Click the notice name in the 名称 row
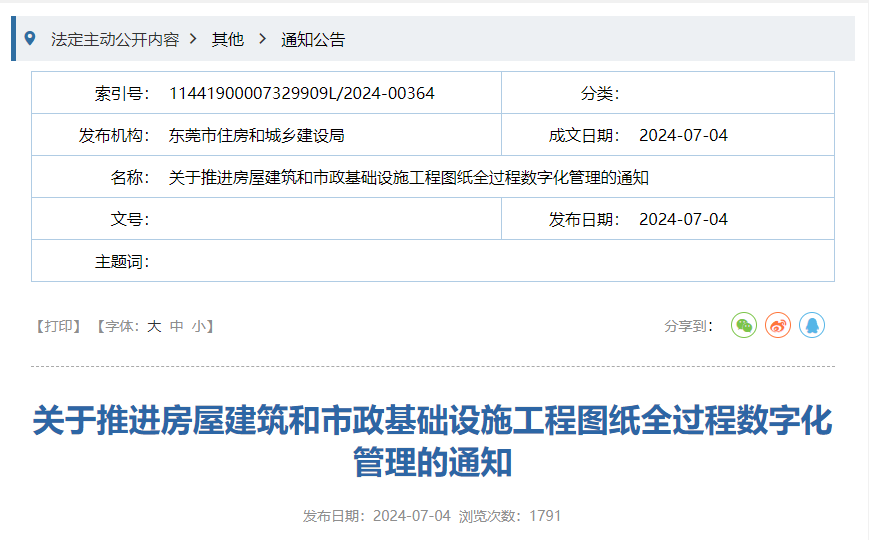This screenshot has height=540, width=869. (409, 177)
